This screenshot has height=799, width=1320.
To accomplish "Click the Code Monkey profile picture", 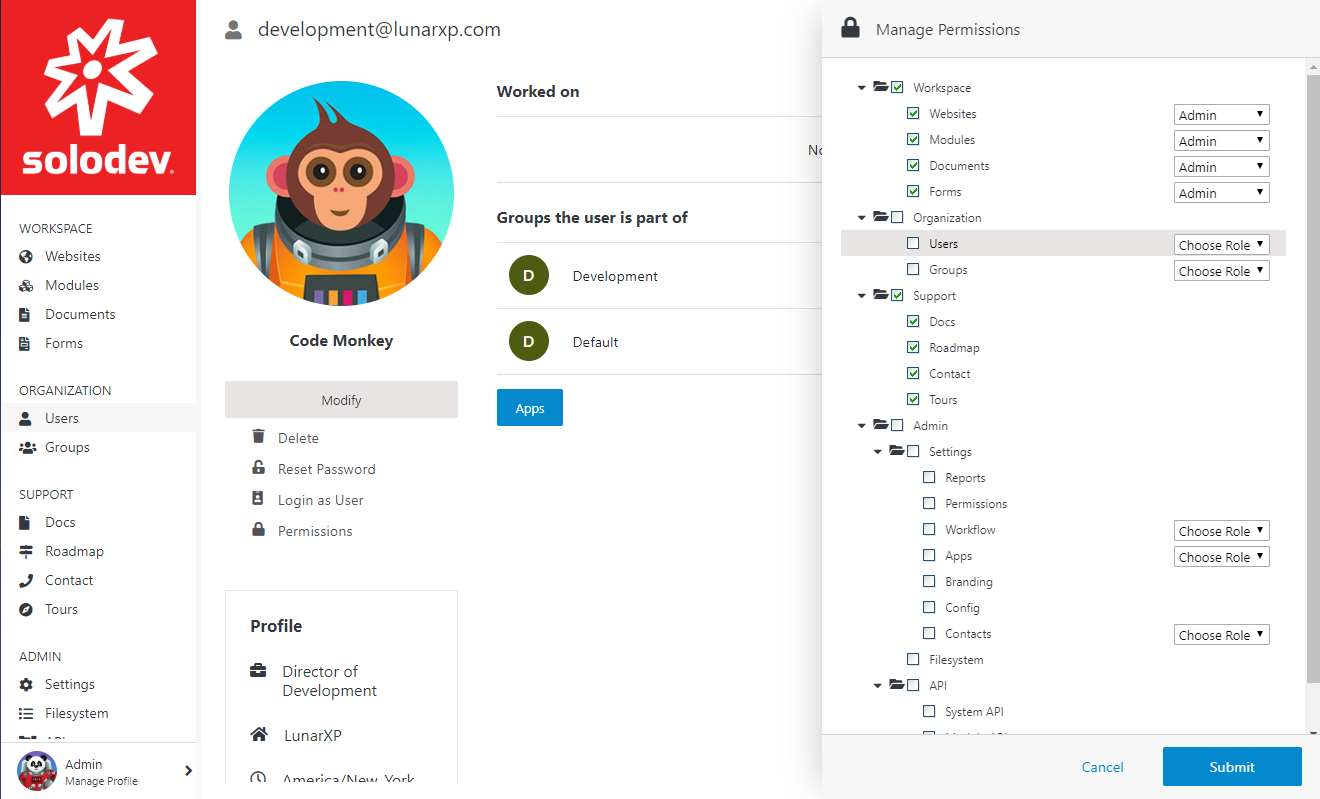I will (x=341, y=194).
